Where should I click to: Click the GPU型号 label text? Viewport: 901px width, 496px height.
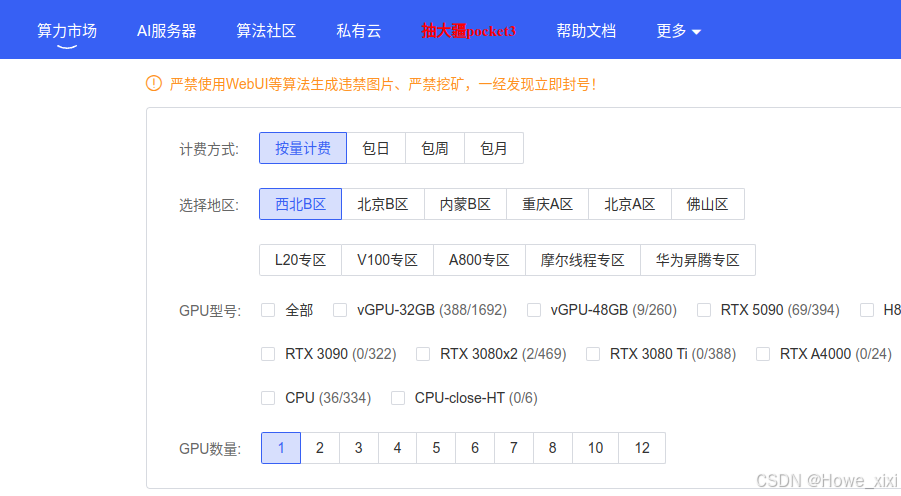tap(210, 311)
